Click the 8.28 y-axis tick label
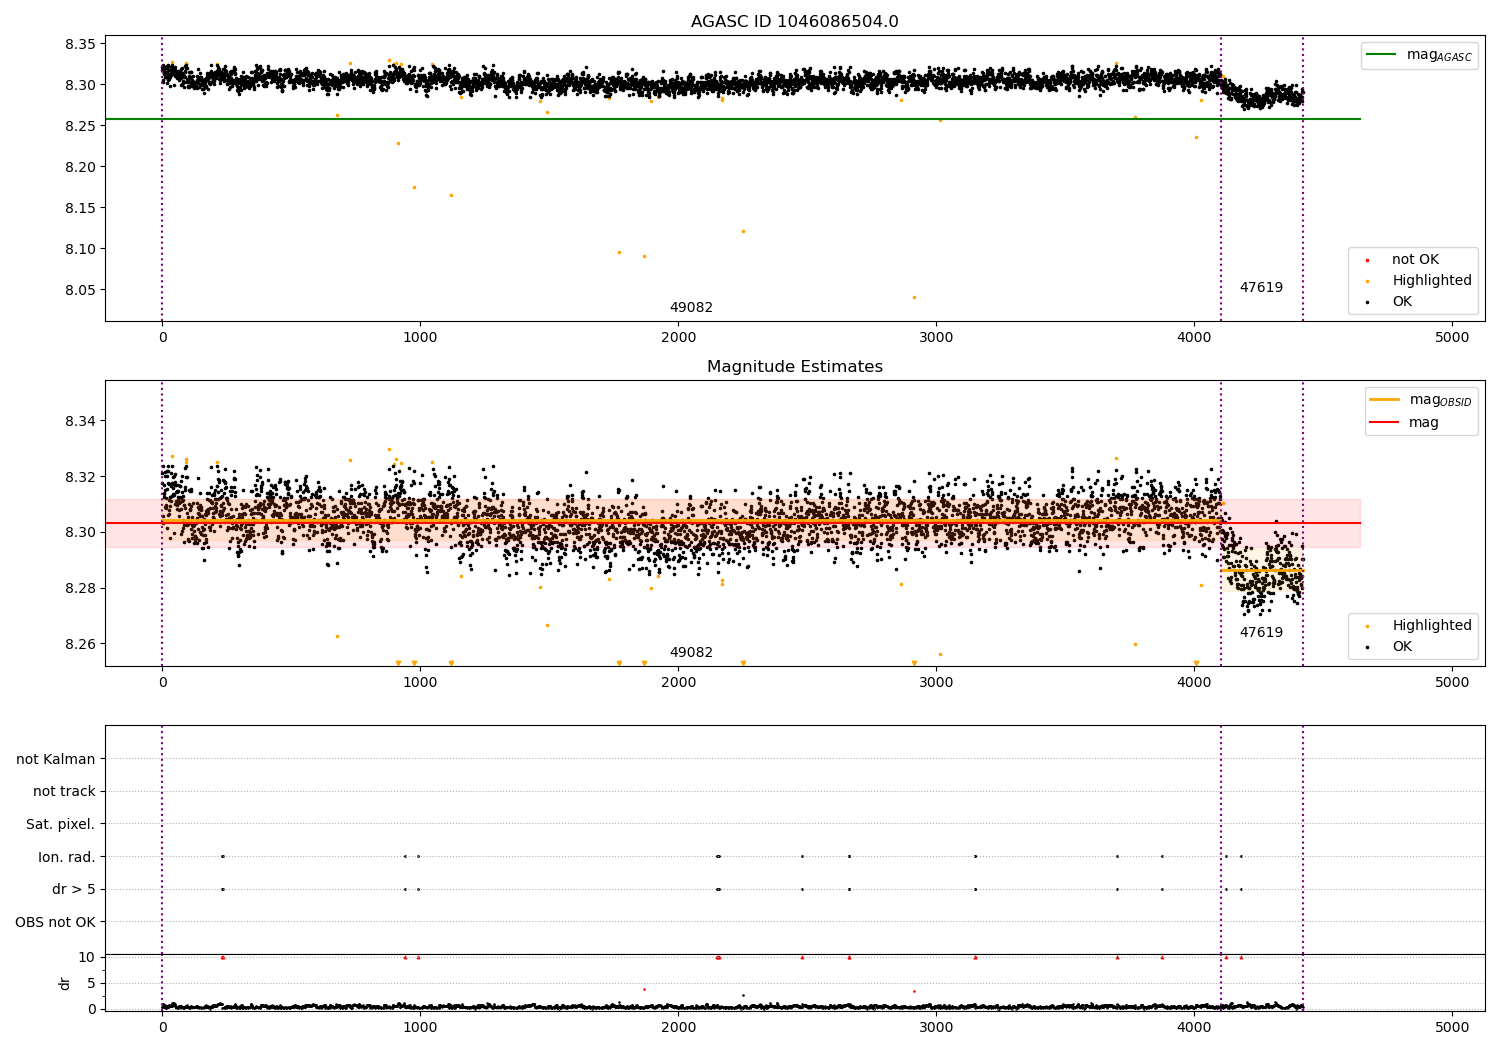Image resolution: width=1500 pixels, height=1050 pixels. (81, 589)
